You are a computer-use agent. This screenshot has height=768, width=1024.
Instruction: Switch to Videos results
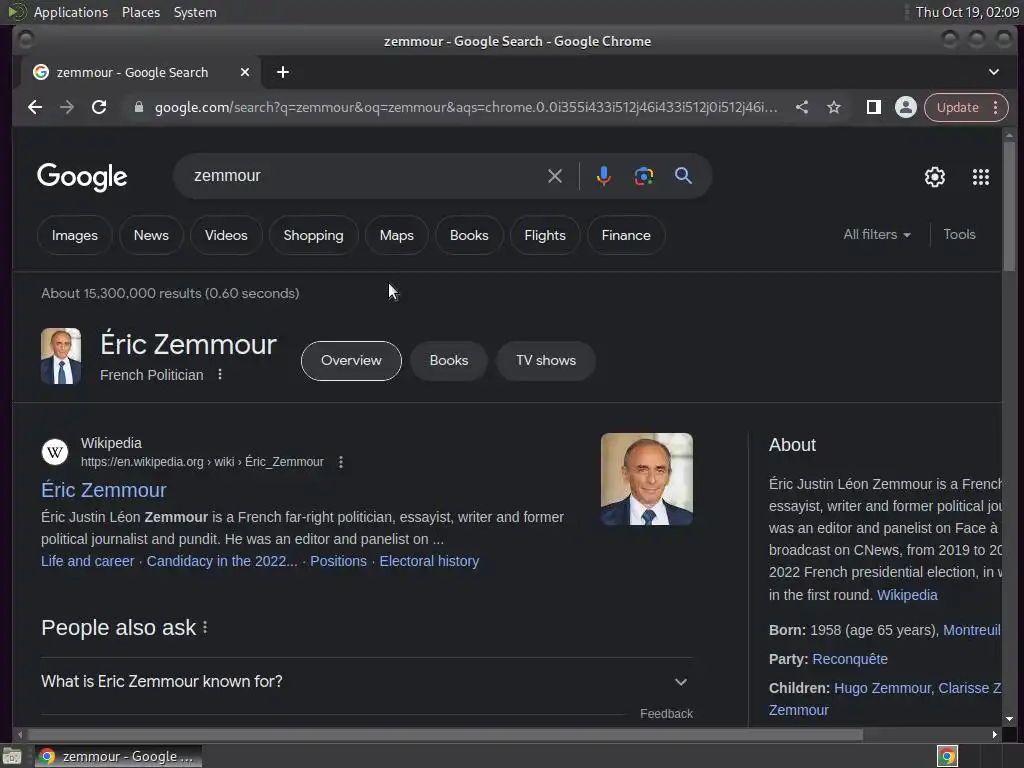tap(226, 235)
